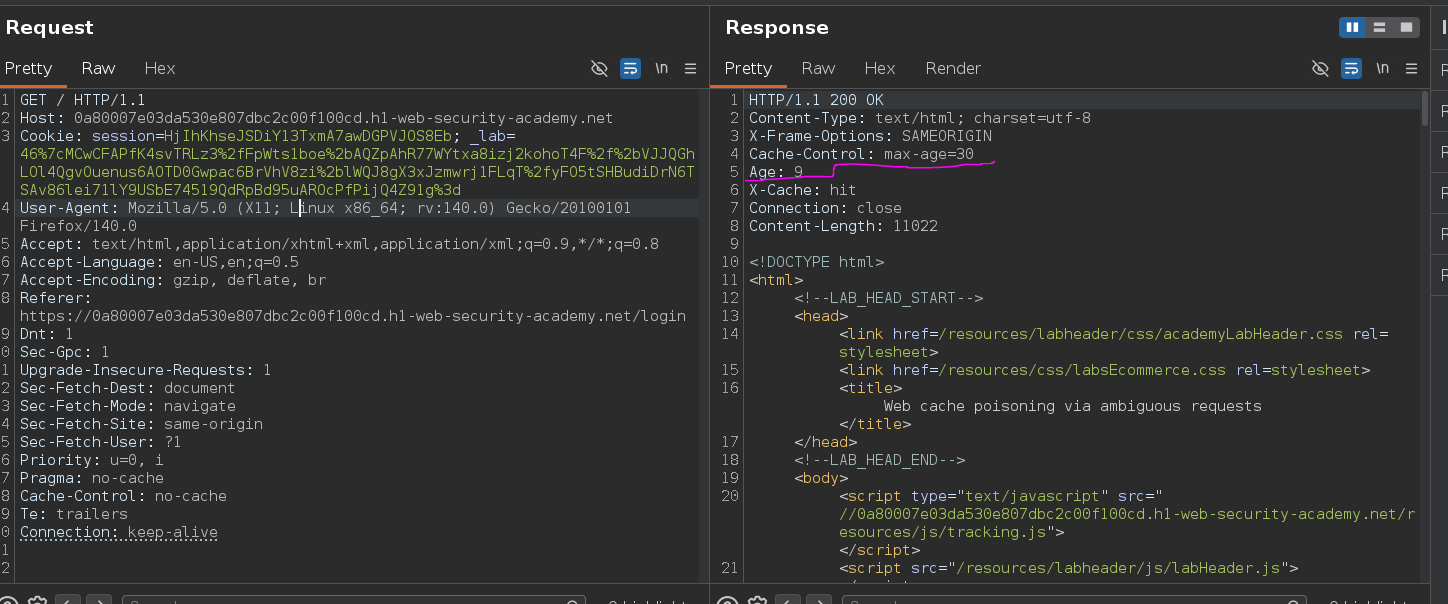Click the 'Sec-Fetch-Site: same-origin' header

click(x=141, y=424)
